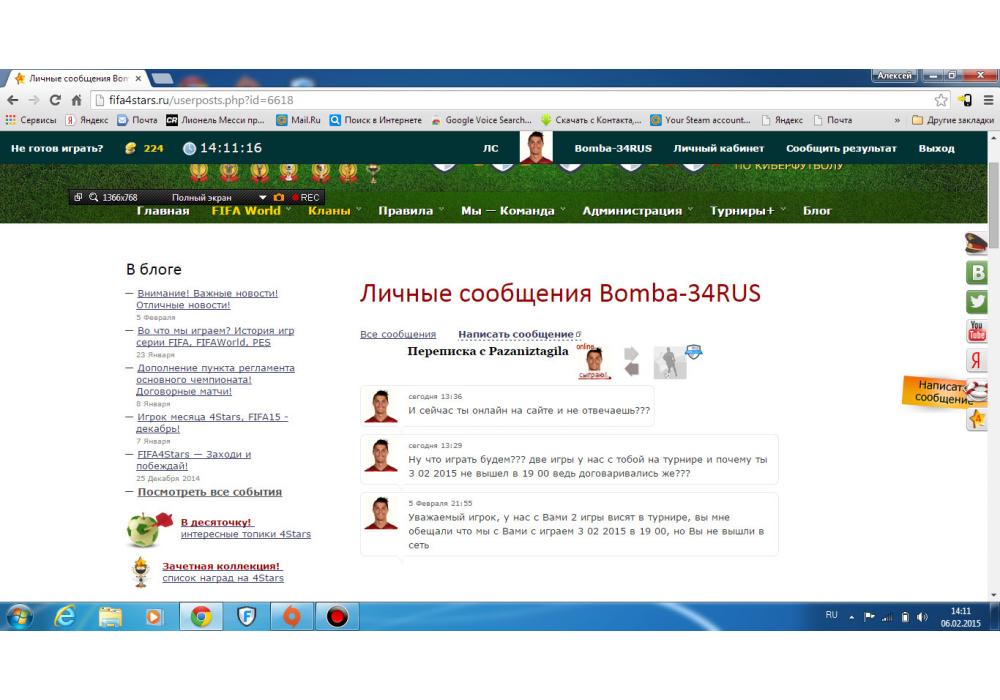Open VKontakte sidebar icon

976,272
